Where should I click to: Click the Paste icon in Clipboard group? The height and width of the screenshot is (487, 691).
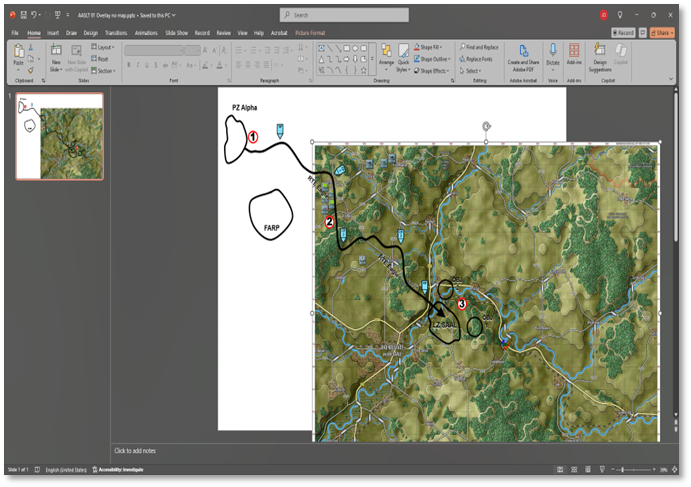18,53
